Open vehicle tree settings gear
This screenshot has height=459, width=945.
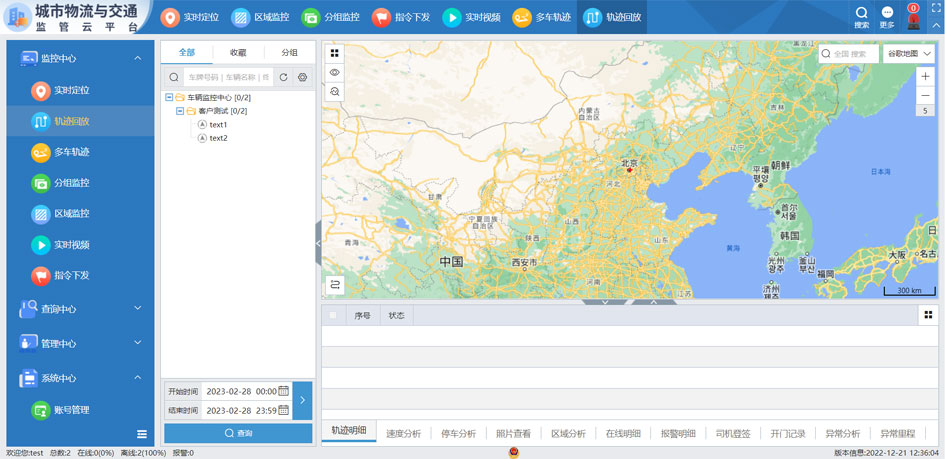click(303, 77)
